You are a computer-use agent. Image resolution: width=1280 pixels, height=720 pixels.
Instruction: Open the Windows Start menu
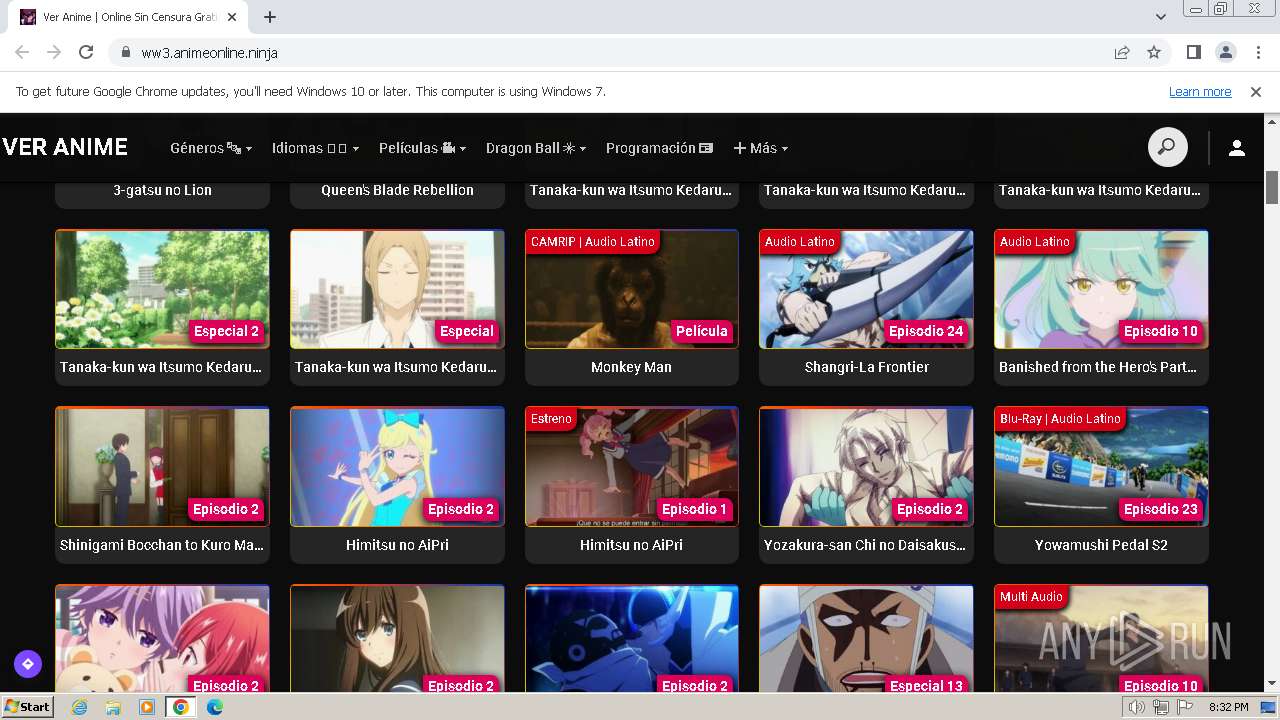click(x=28, y=707)
